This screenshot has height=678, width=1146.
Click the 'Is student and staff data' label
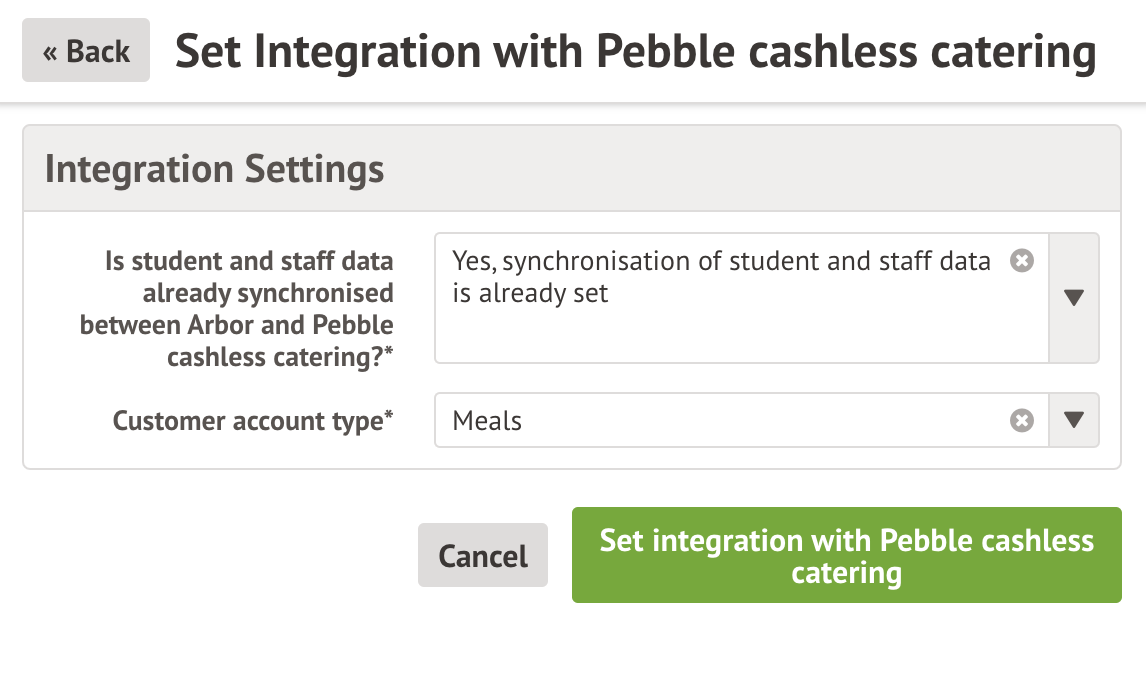[x=249, y=261]
